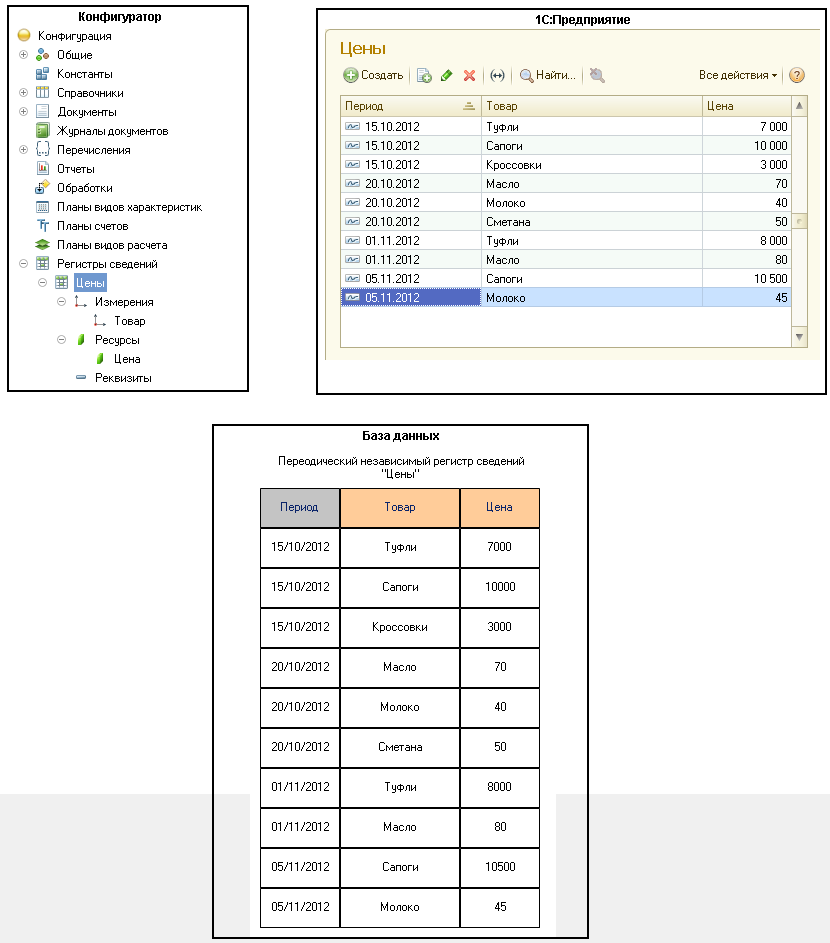Click the Общие tree icon
Screen dimensions: 830x943
[x=42, y=55]
